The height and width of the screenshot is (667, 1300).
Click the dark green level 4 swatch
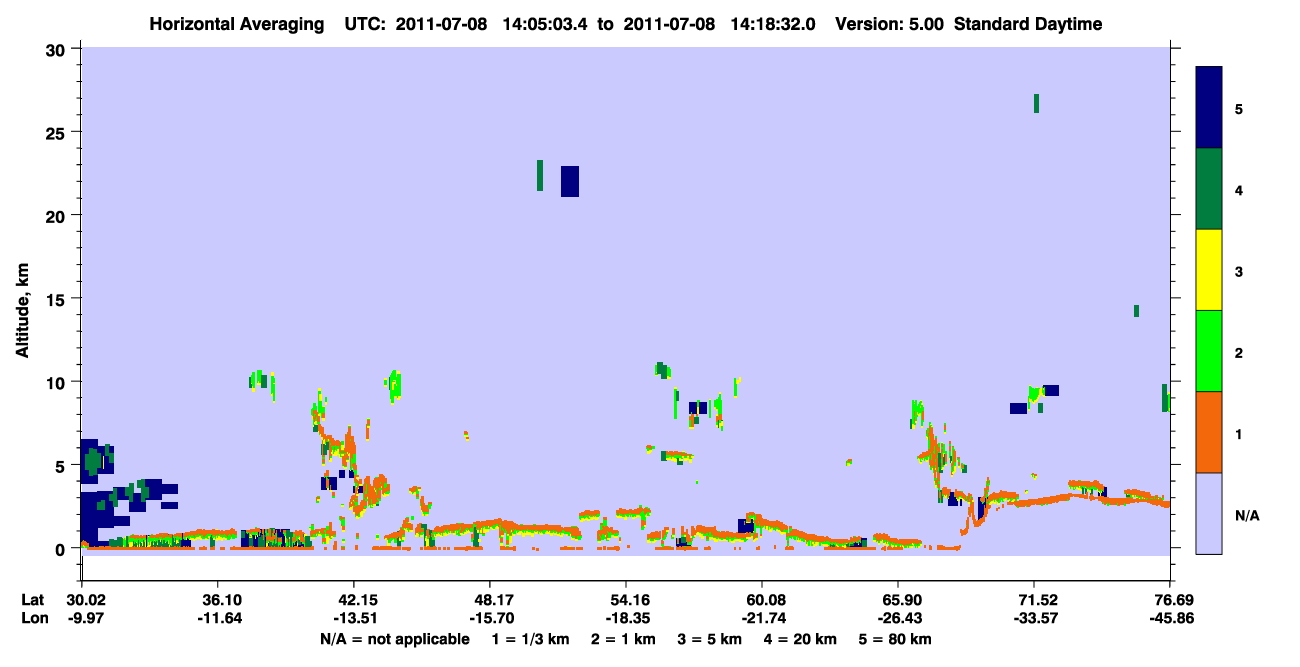[1209, 189]
